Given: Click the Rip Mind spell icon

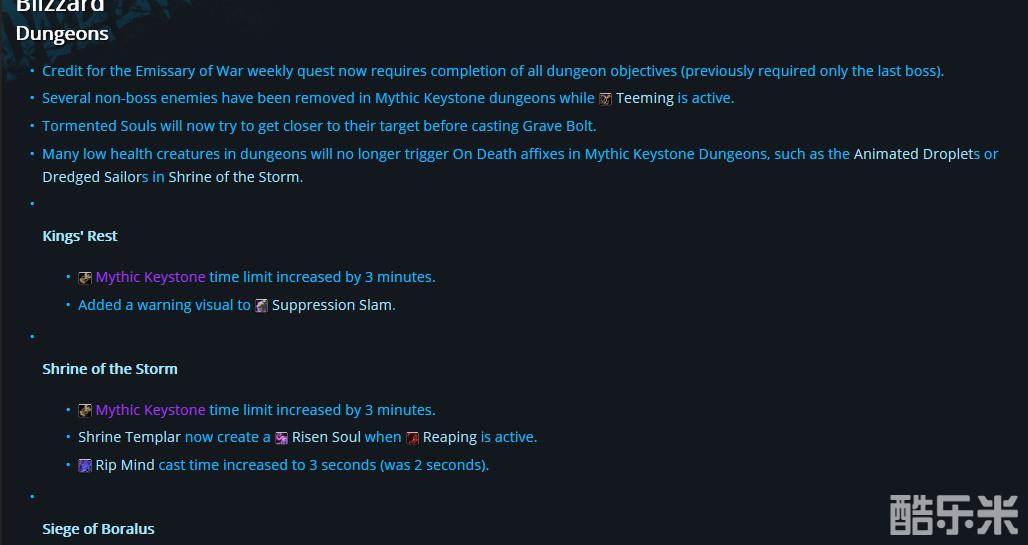Looking at the screenshot, I should (85, 466).
